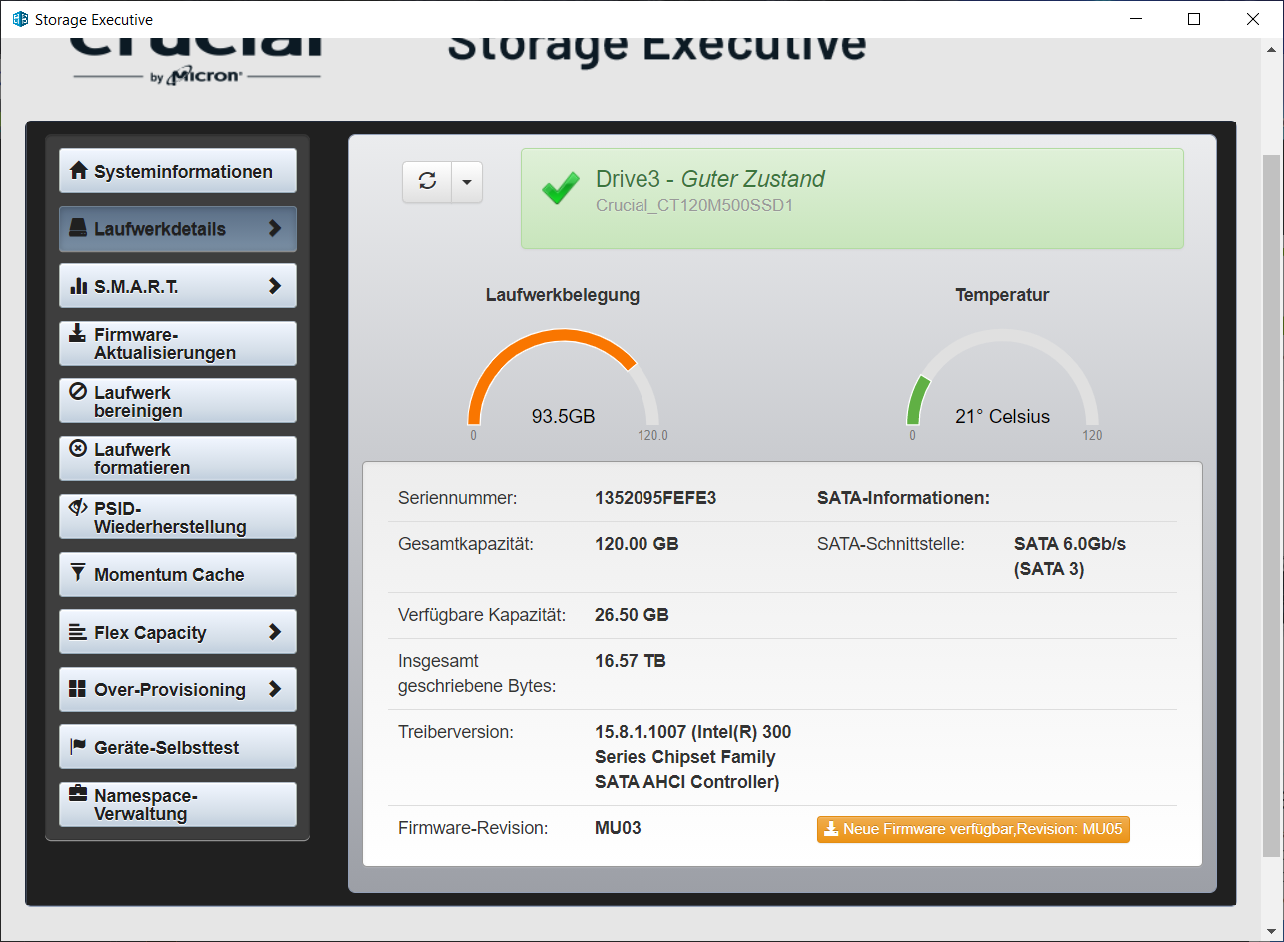This screenshot has width=1284, height=942.
Task: Click the prohibition icon on Laufwerk bereinigen
Action: [77, 391]
